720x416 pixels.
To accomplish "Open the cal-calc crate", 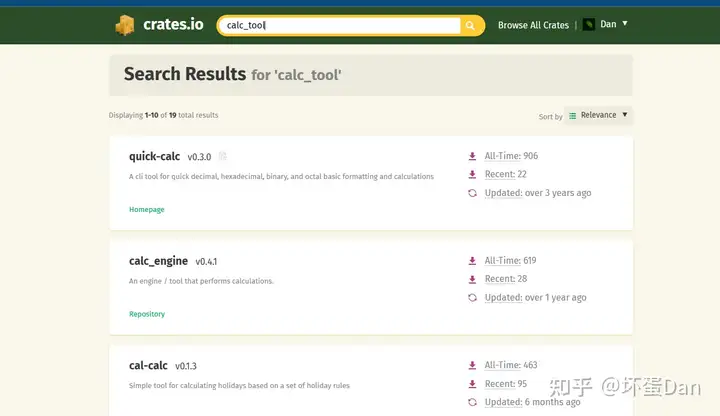I will 148,365.
